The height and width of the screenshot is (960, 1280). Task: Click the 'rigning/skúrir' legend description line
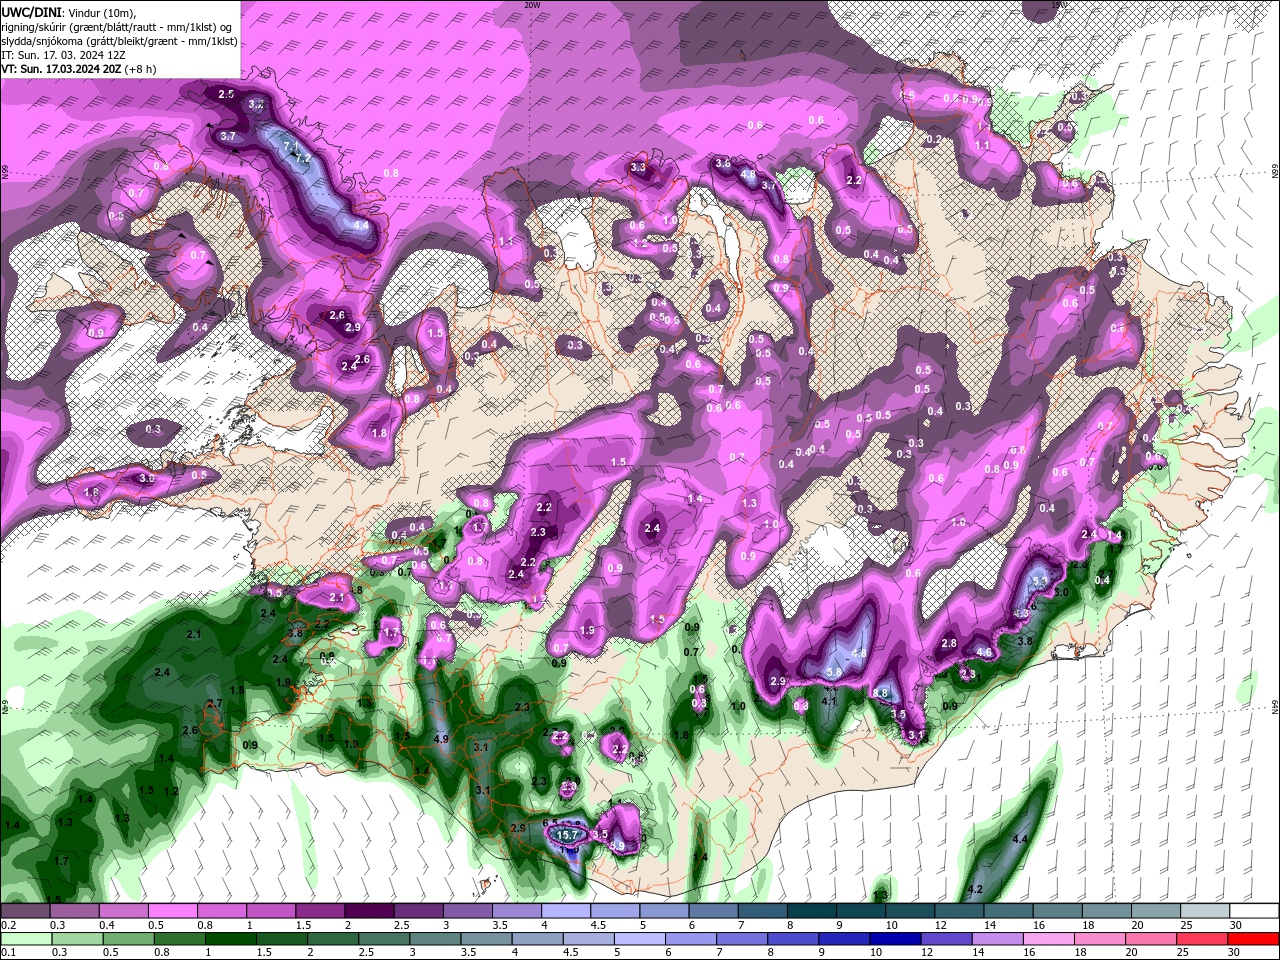click(x=118, y=26)
